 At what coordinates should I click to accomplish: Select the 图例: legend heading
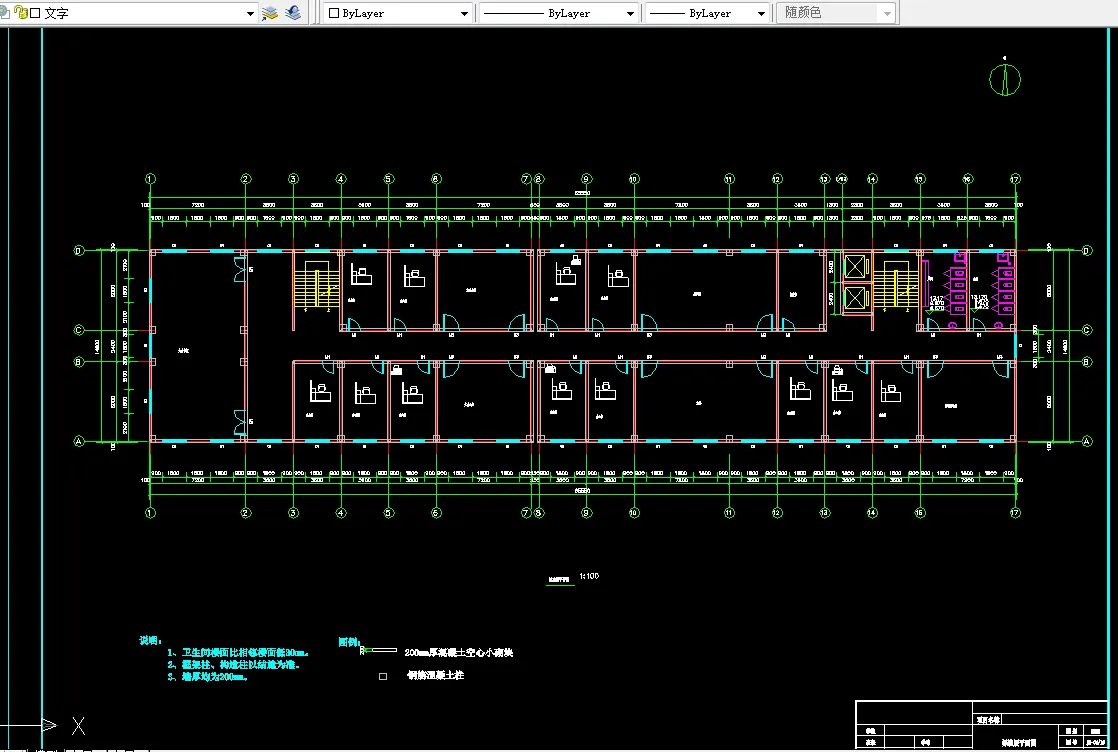pos(349,642)
